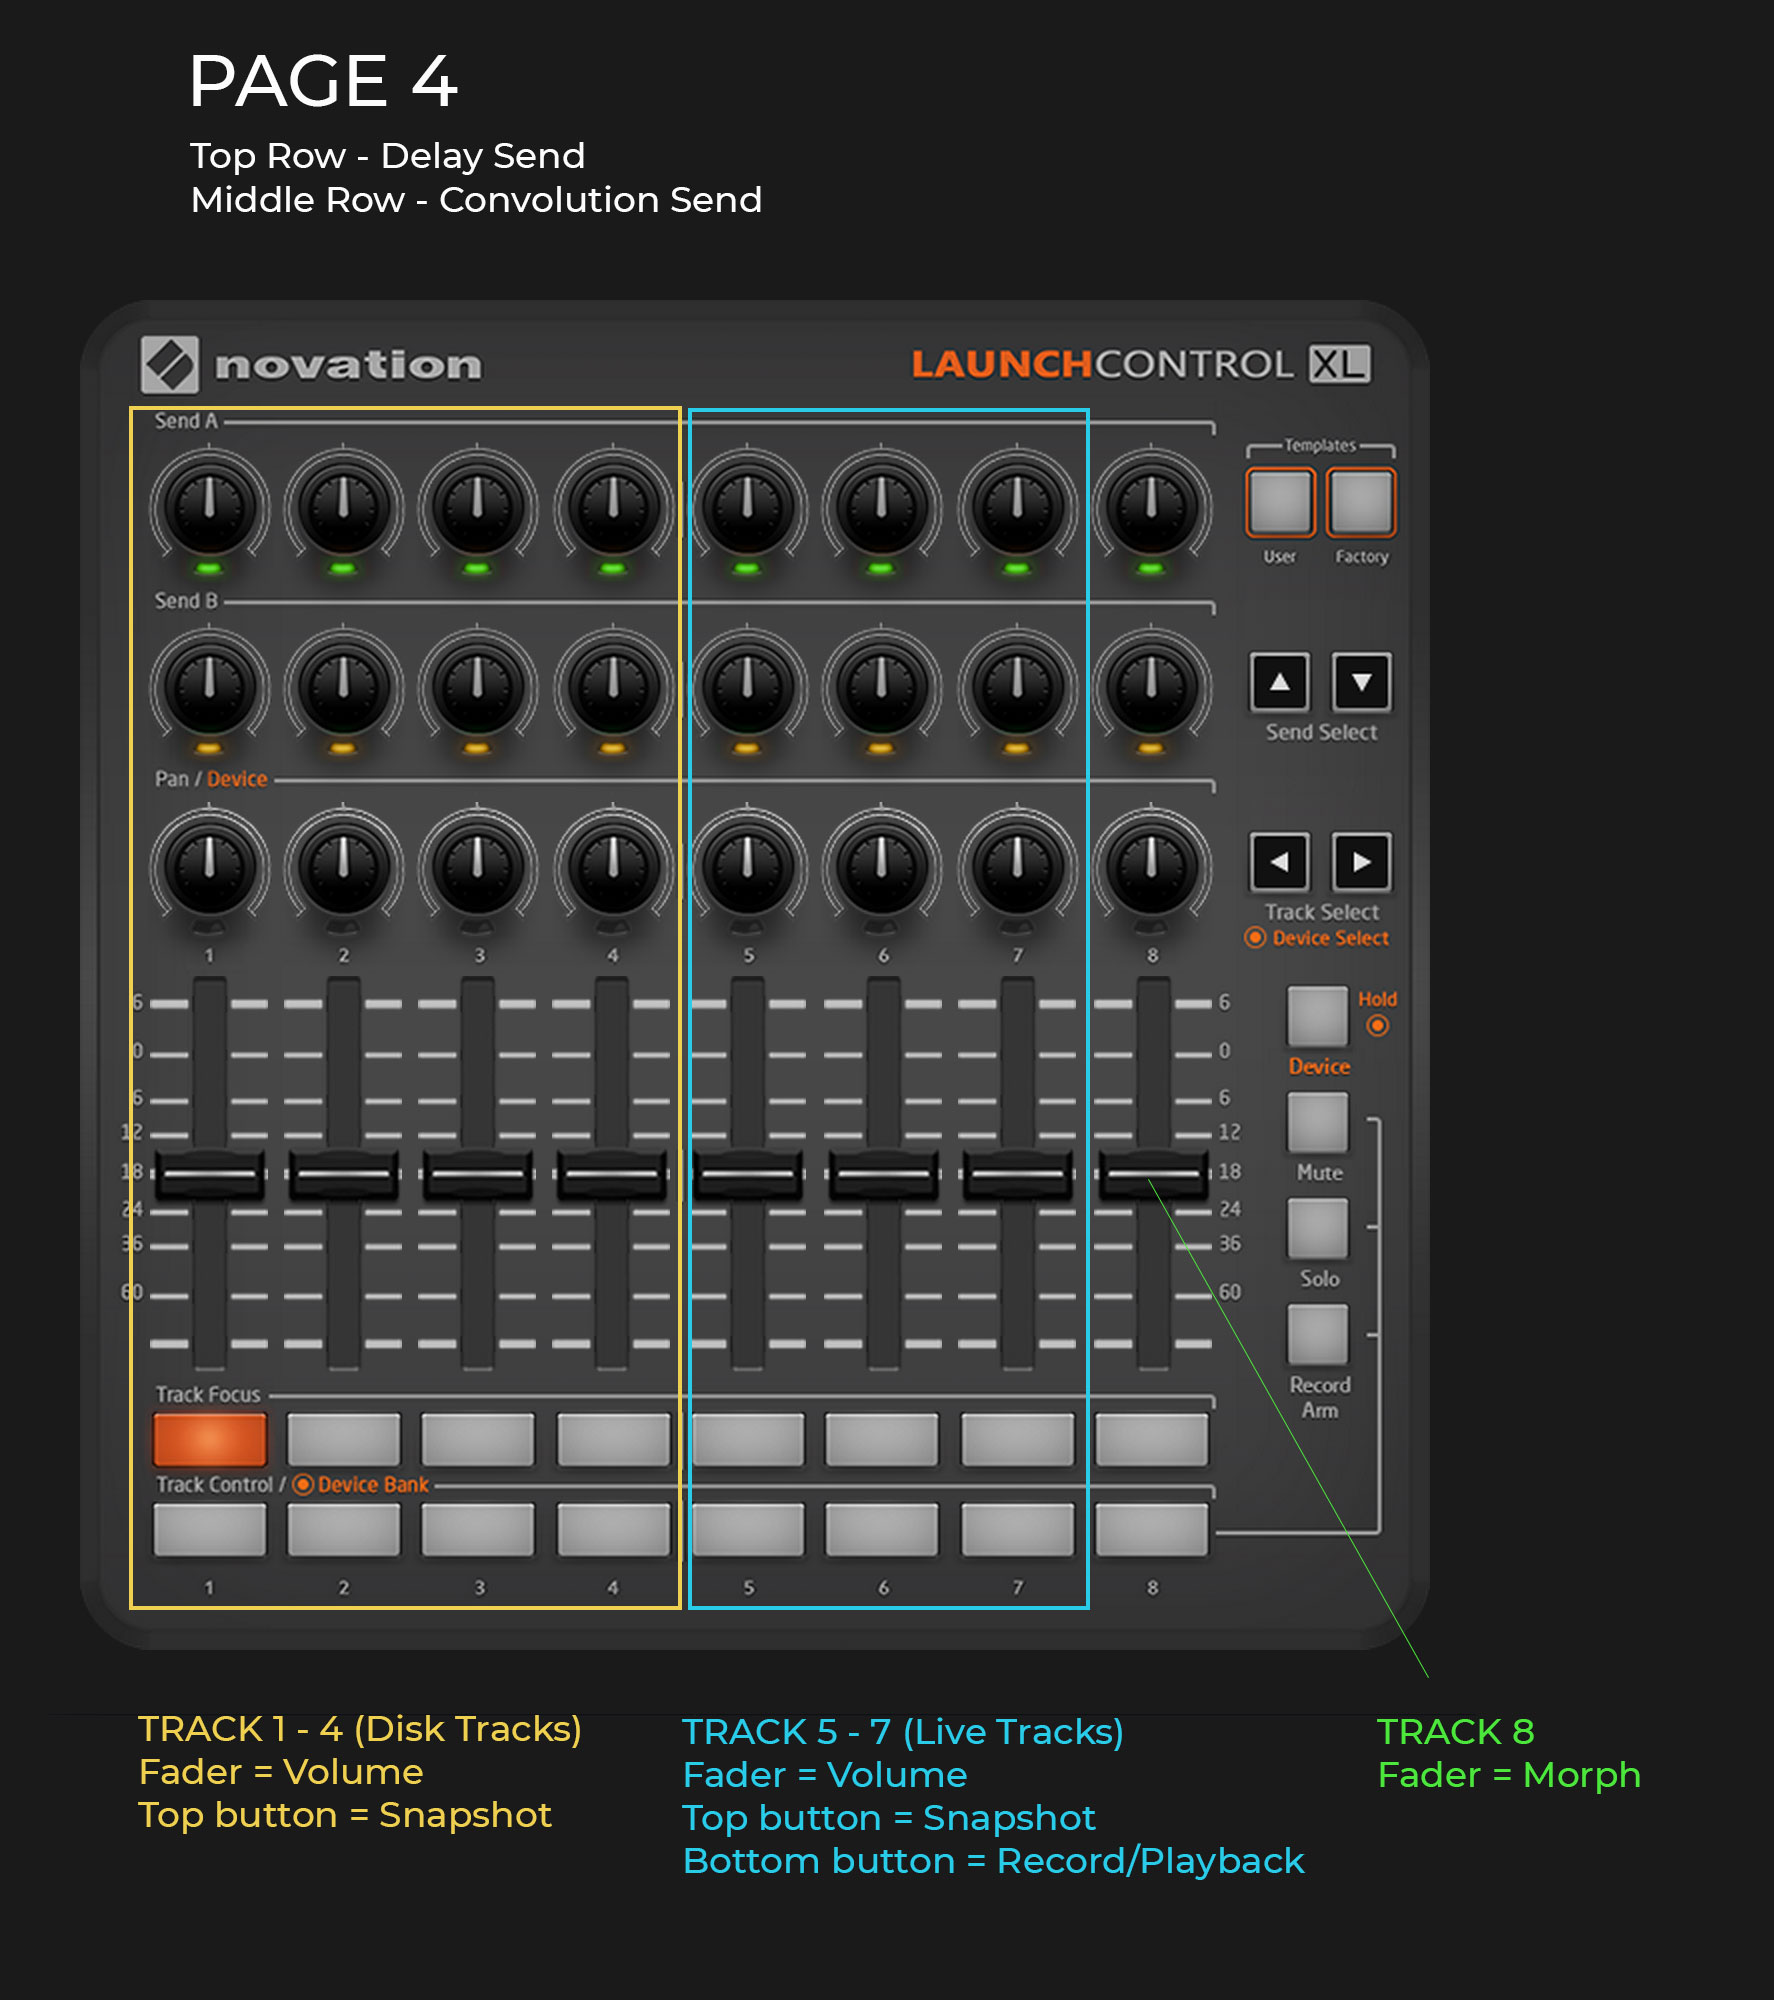Click Track Focus button for track 6
Image resolution: width=1774 pixels, height=2000 pixels.
pyautogui.click(x=881, y=1439)
